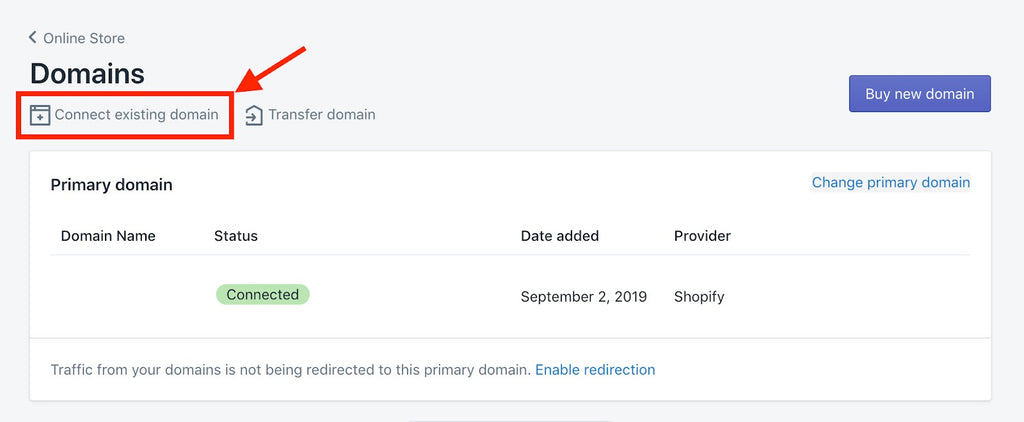1024x422 pixels.
Task: Select the September 2, 2019 date cell
Action: coord(584,297)
